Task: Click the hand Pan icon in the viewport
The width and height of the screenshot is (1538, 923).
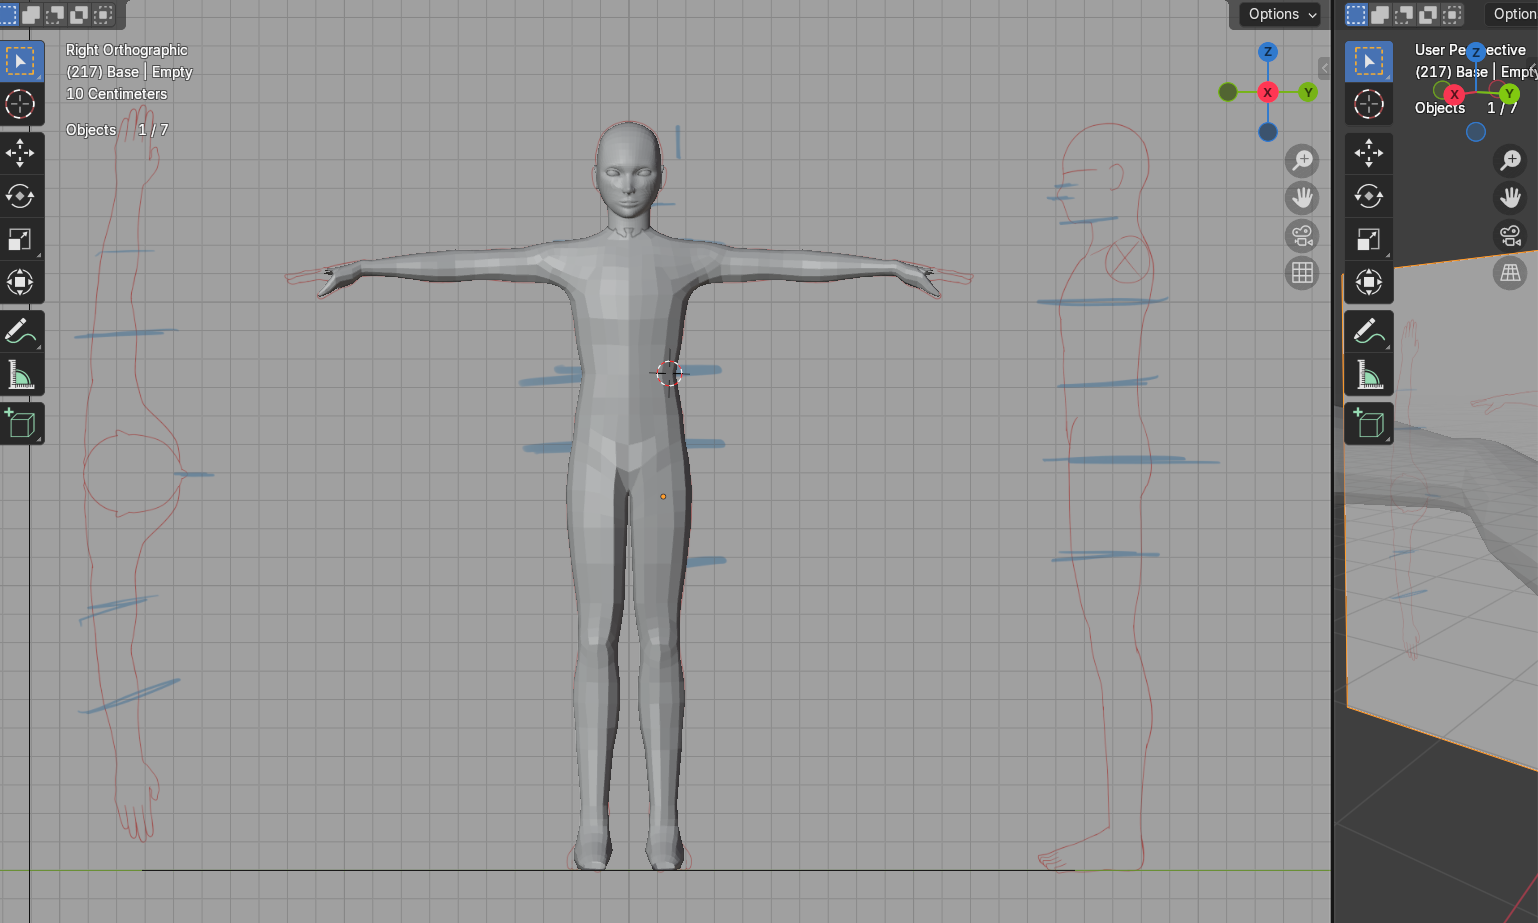Action: click(x=1302, y=198)
